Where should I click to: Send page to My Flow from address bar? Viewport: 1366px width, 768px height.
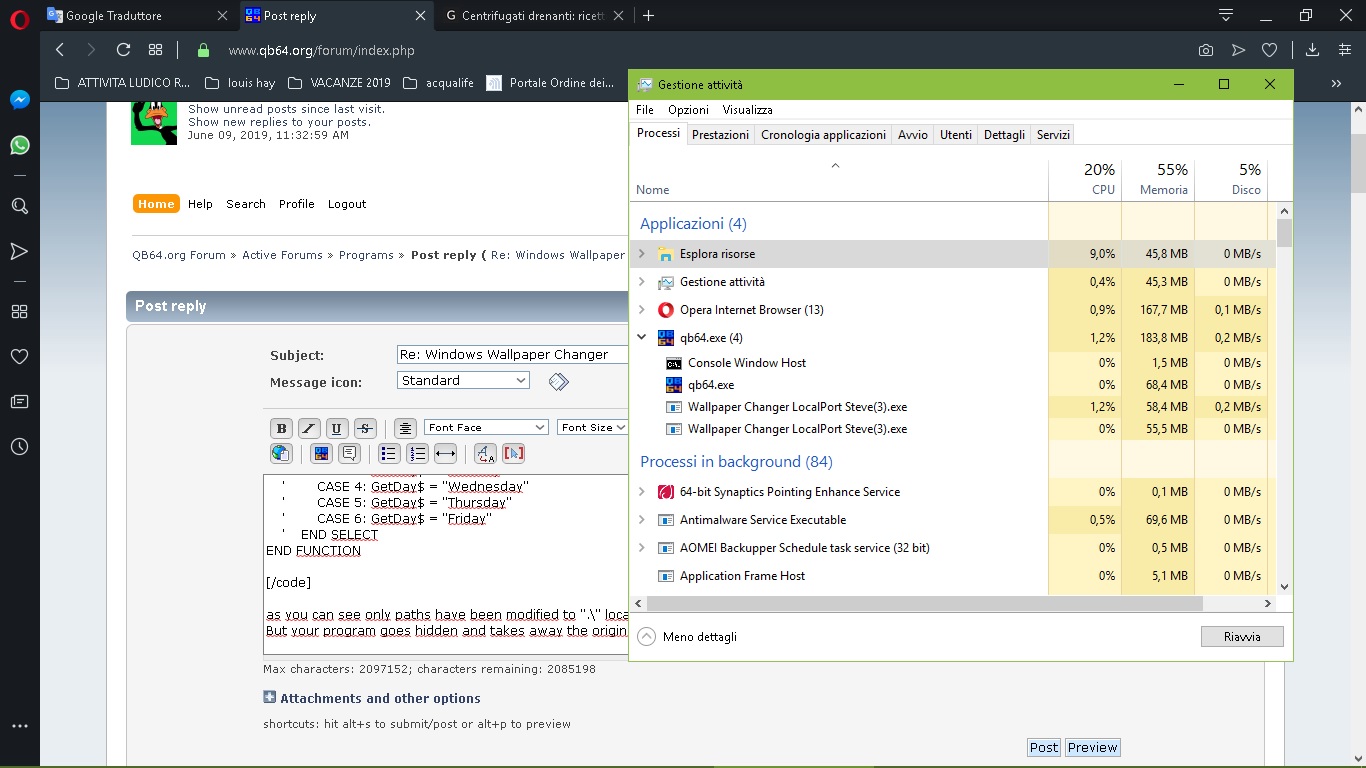coord(1238,50)
